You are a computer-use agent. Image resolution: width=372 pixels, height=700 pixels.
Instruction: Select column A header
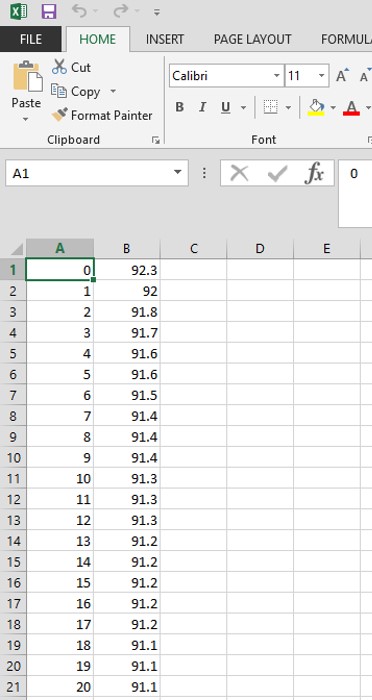[x=60, y=249]
